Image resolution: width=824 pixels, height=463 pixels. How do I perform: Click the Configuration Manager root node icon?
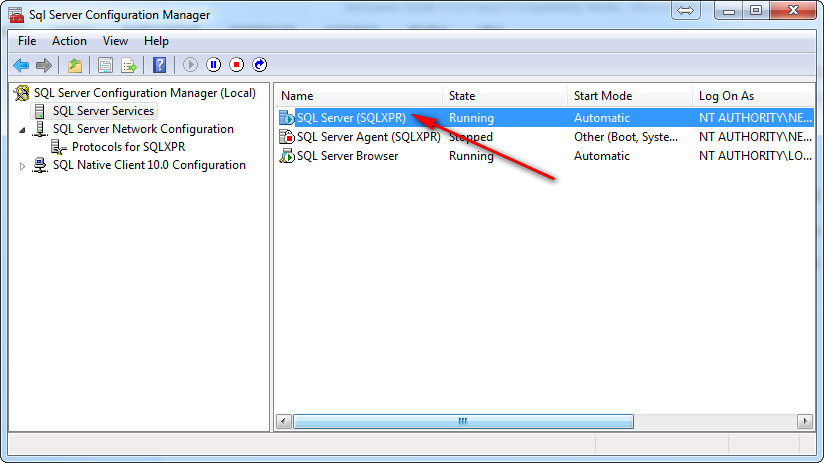(x=22, y=93)
